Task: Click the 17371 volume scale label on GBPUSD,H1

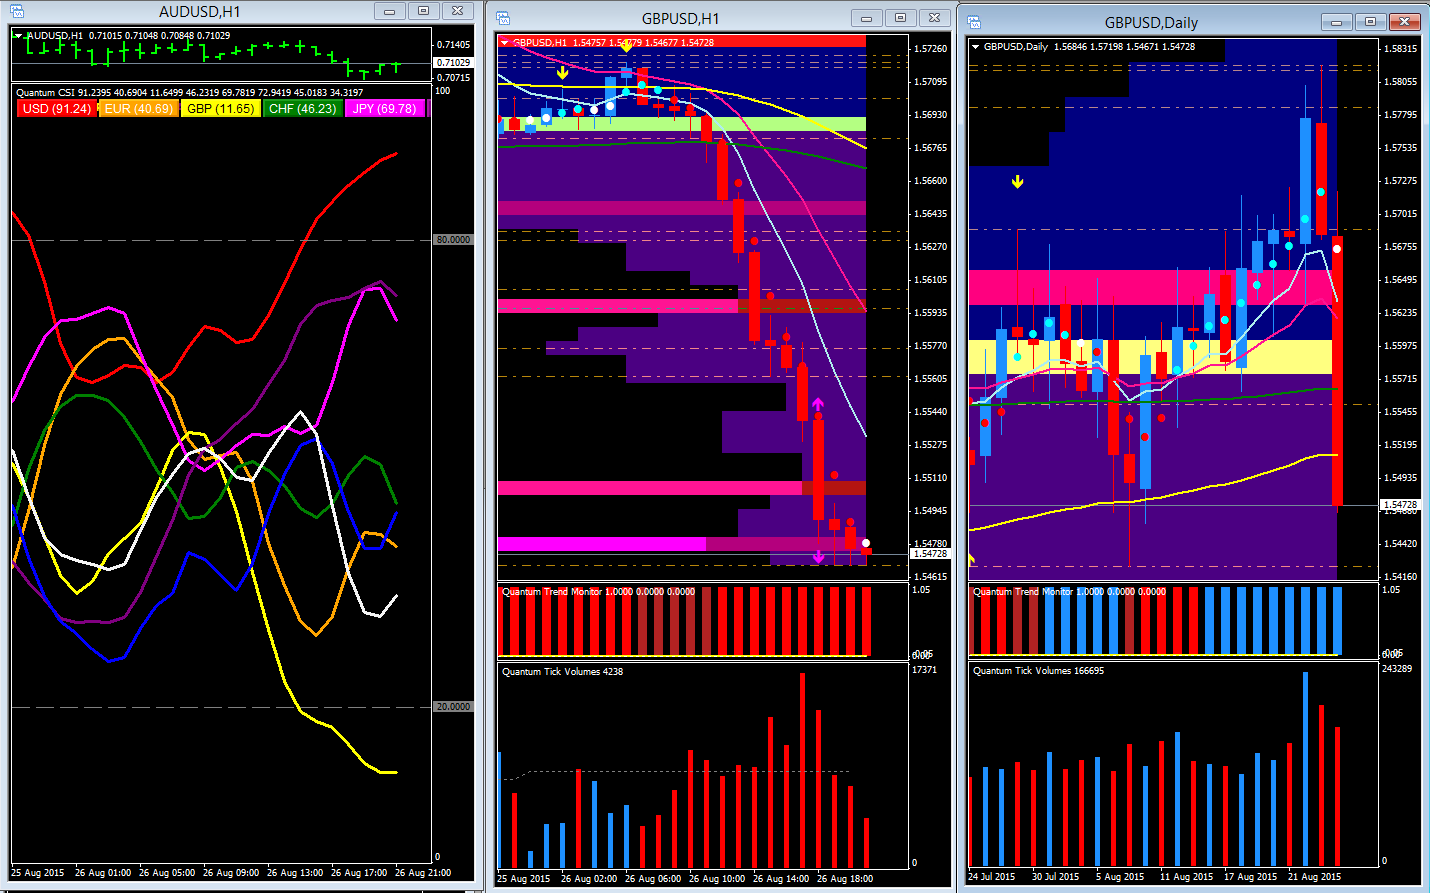Action: point(925,670)
